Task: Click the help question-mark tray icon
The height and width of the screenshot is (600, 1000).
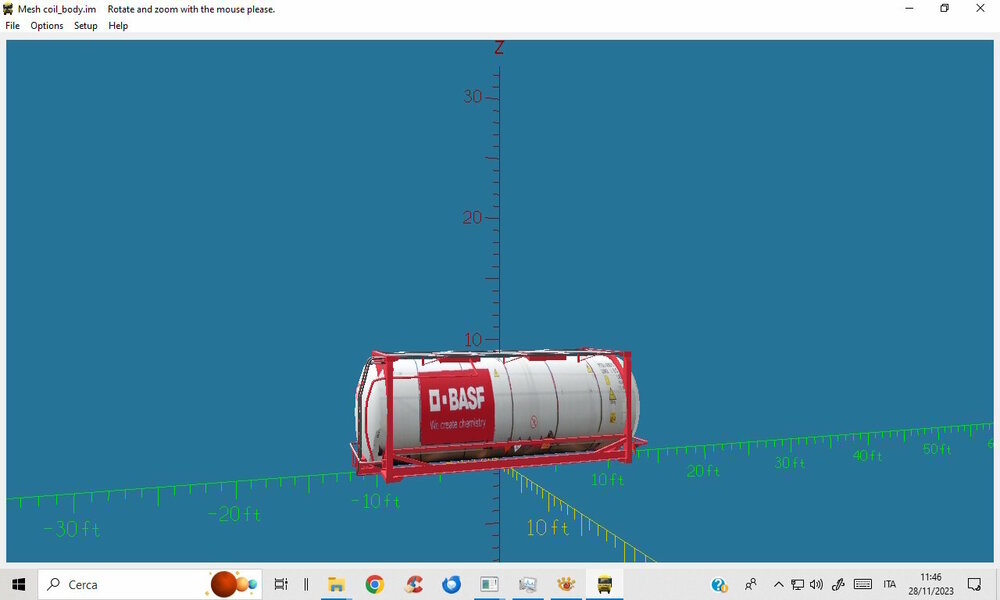Action: (x=719, y=584)
